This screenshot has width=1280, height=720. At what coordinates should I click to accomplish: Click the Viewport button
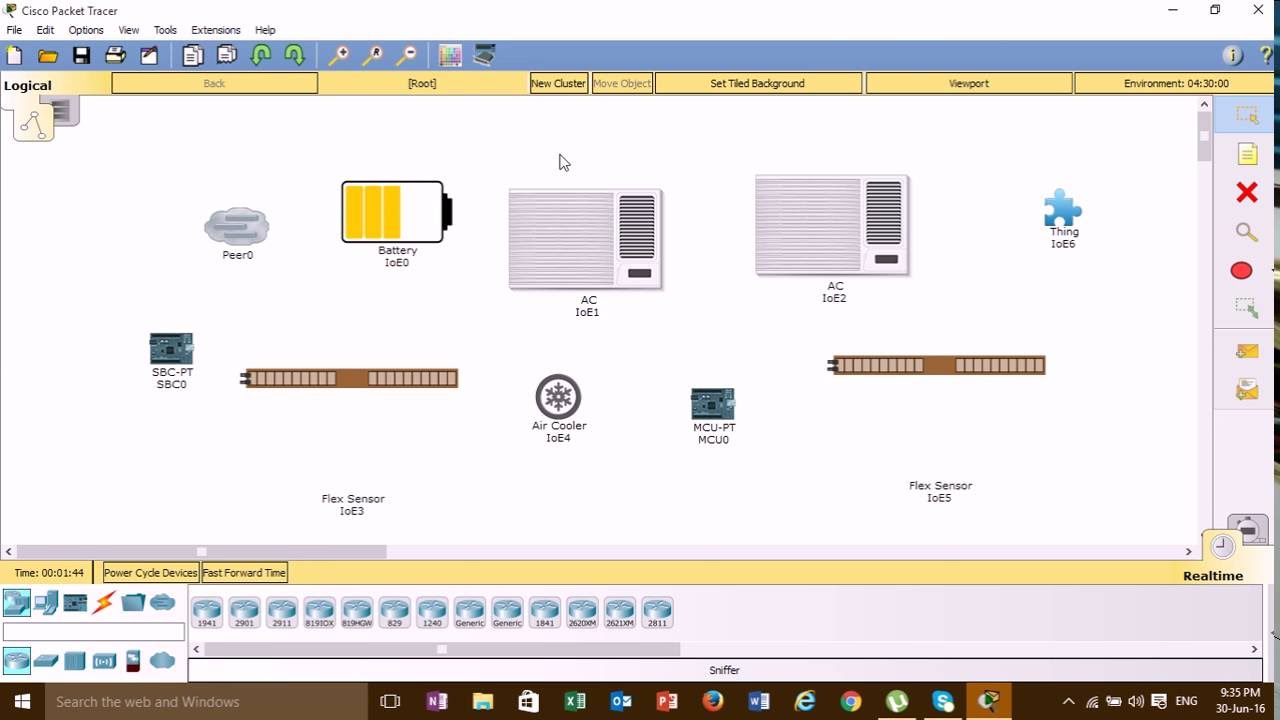coord(968,83)
